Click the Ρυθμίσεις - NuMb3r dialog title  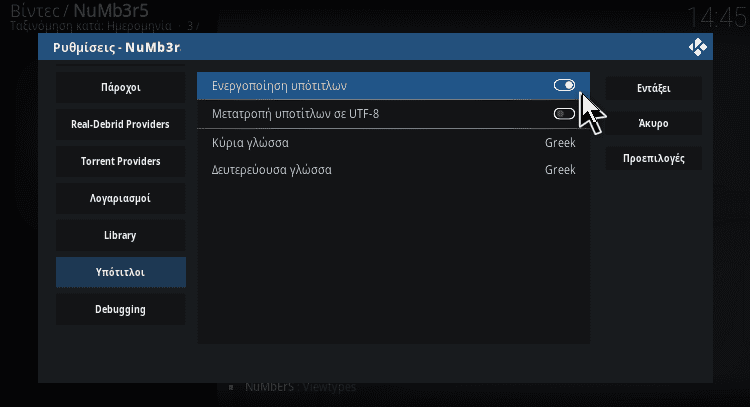117,47
